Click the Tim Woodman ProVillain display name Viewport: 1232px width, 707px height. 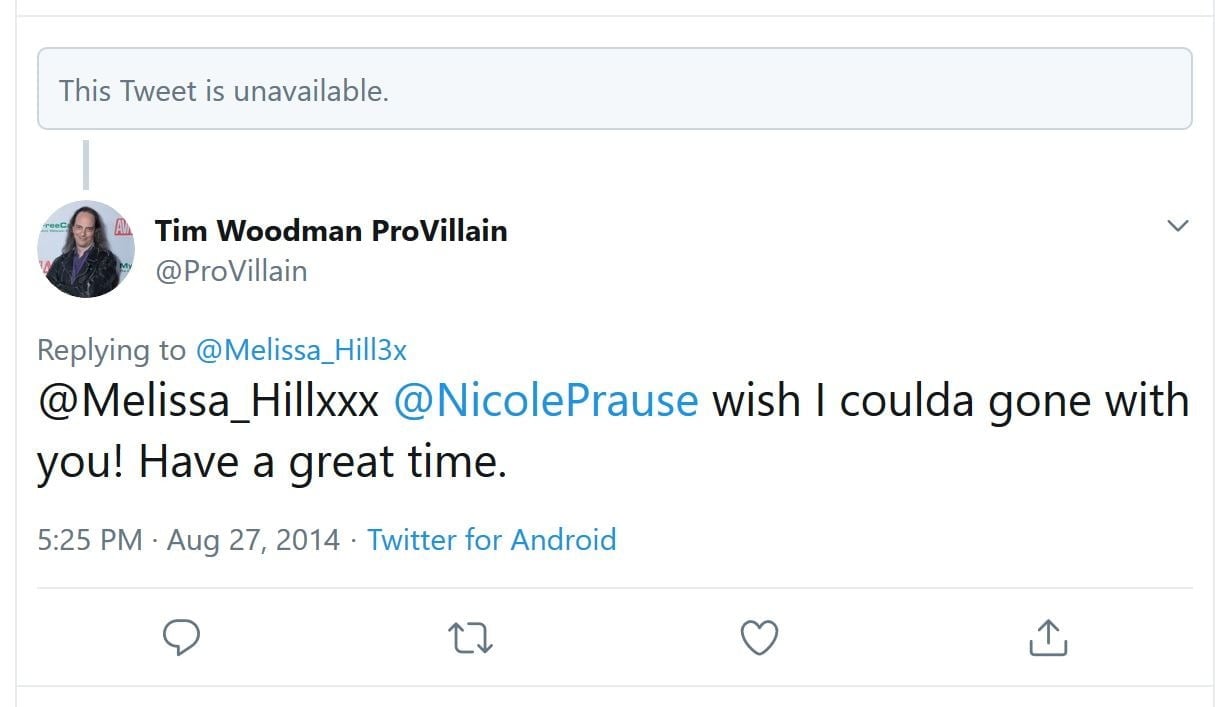[331, 231]
